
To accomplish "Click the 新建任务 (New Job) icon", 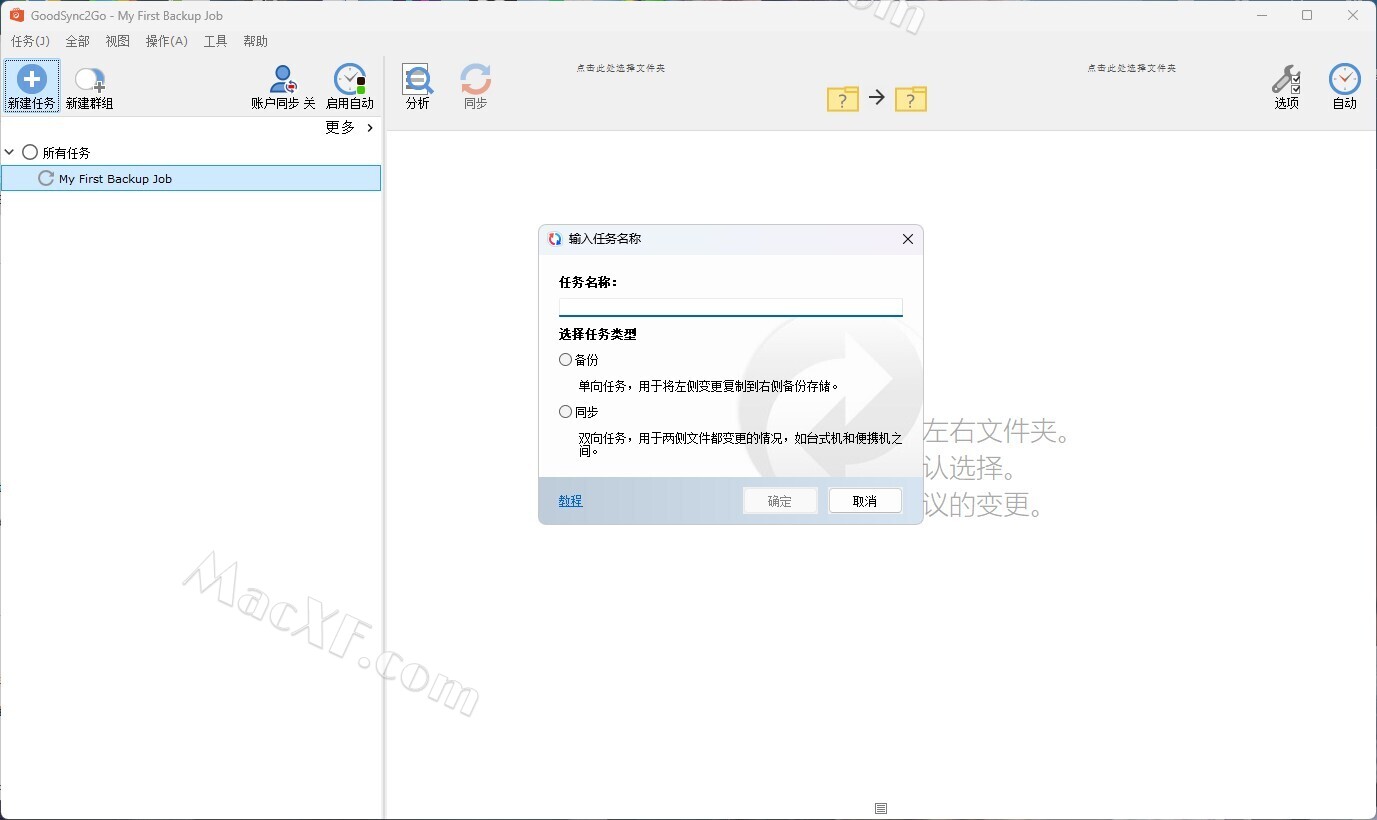I will tap(32, 80).
